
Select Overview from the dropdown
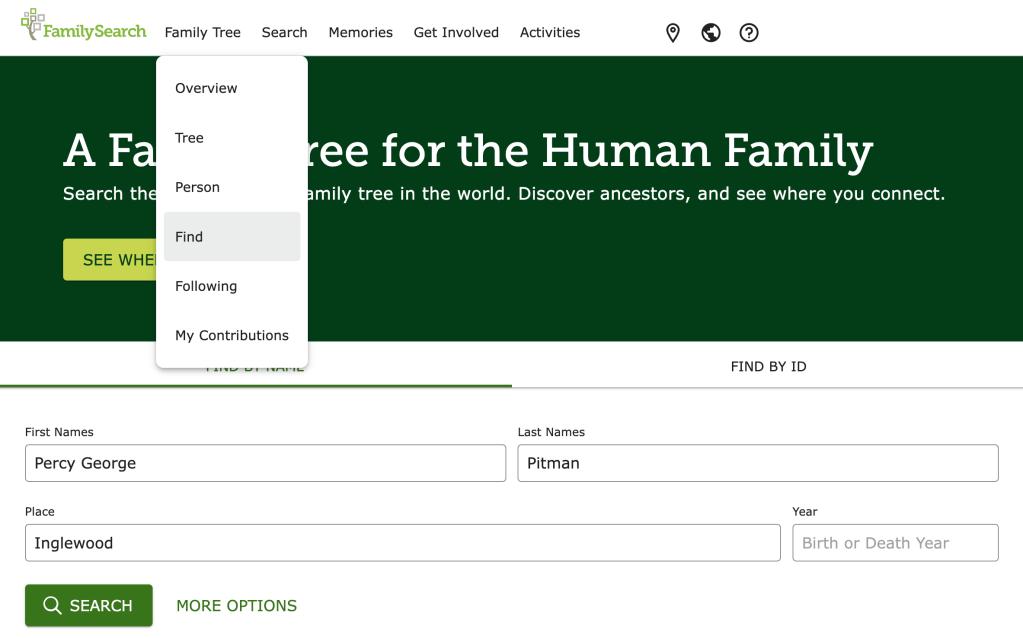[x=206, y=88]
